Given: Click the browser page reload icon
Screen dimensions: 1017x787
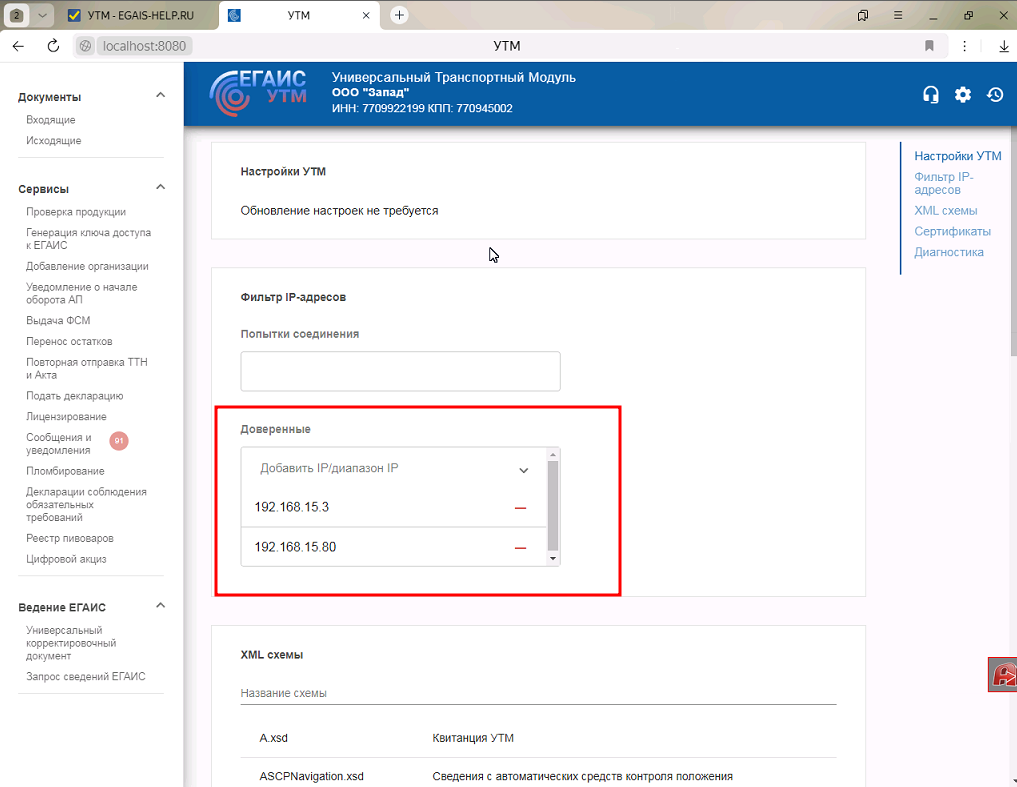Looking at the screenshot, I should coord(53,46).
